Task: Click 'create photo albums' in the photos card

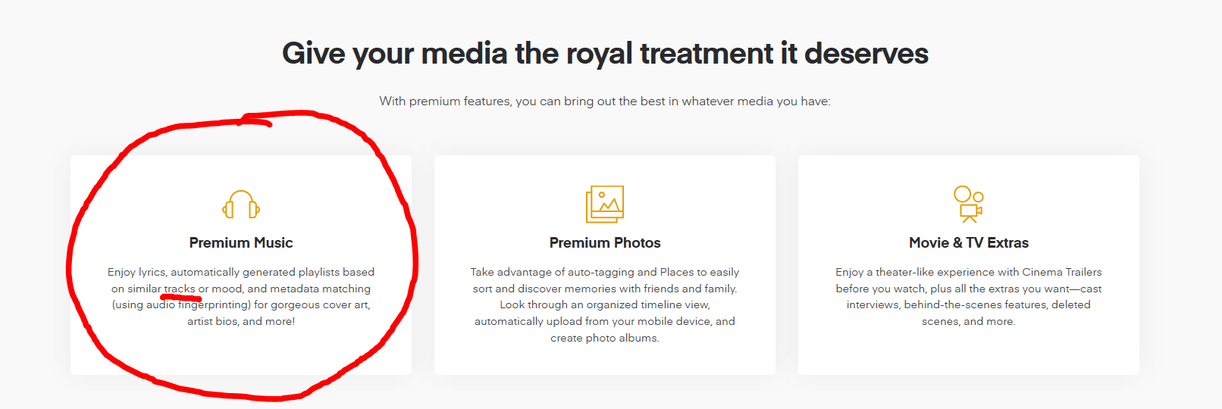Action: (605, 338)
